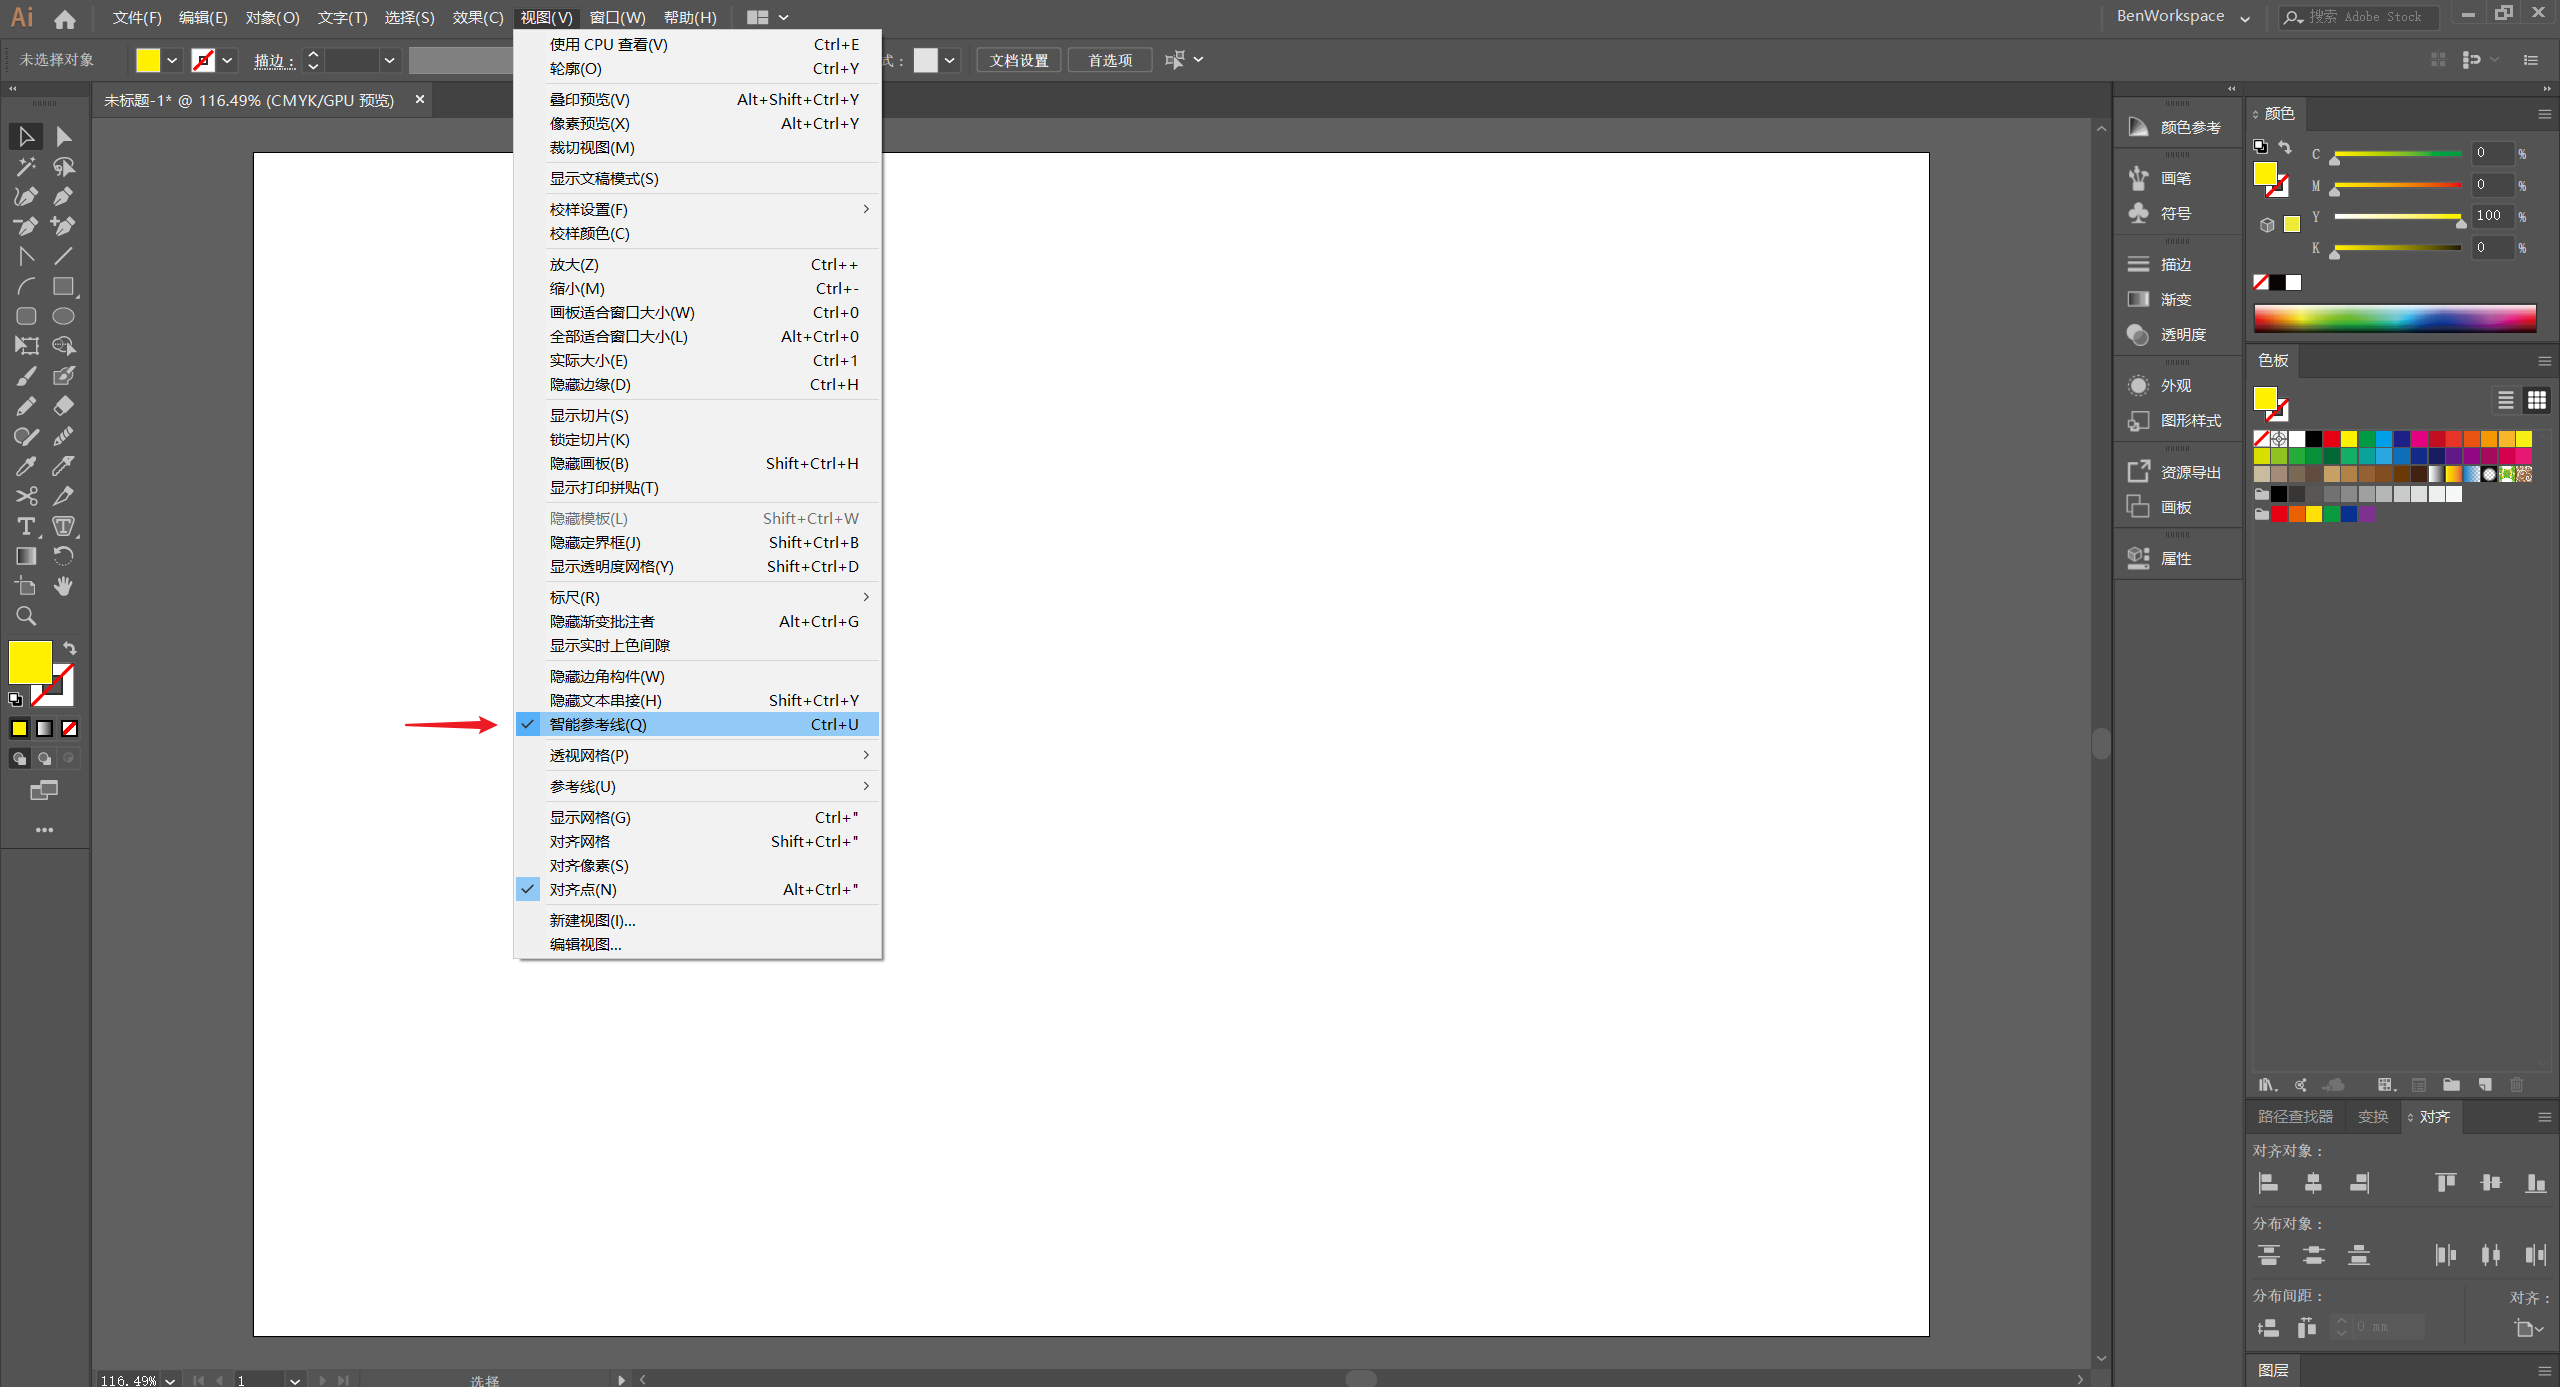2560x1387 pixels.
Task: Select the Hand tool
Action: (x=63, y=586)
